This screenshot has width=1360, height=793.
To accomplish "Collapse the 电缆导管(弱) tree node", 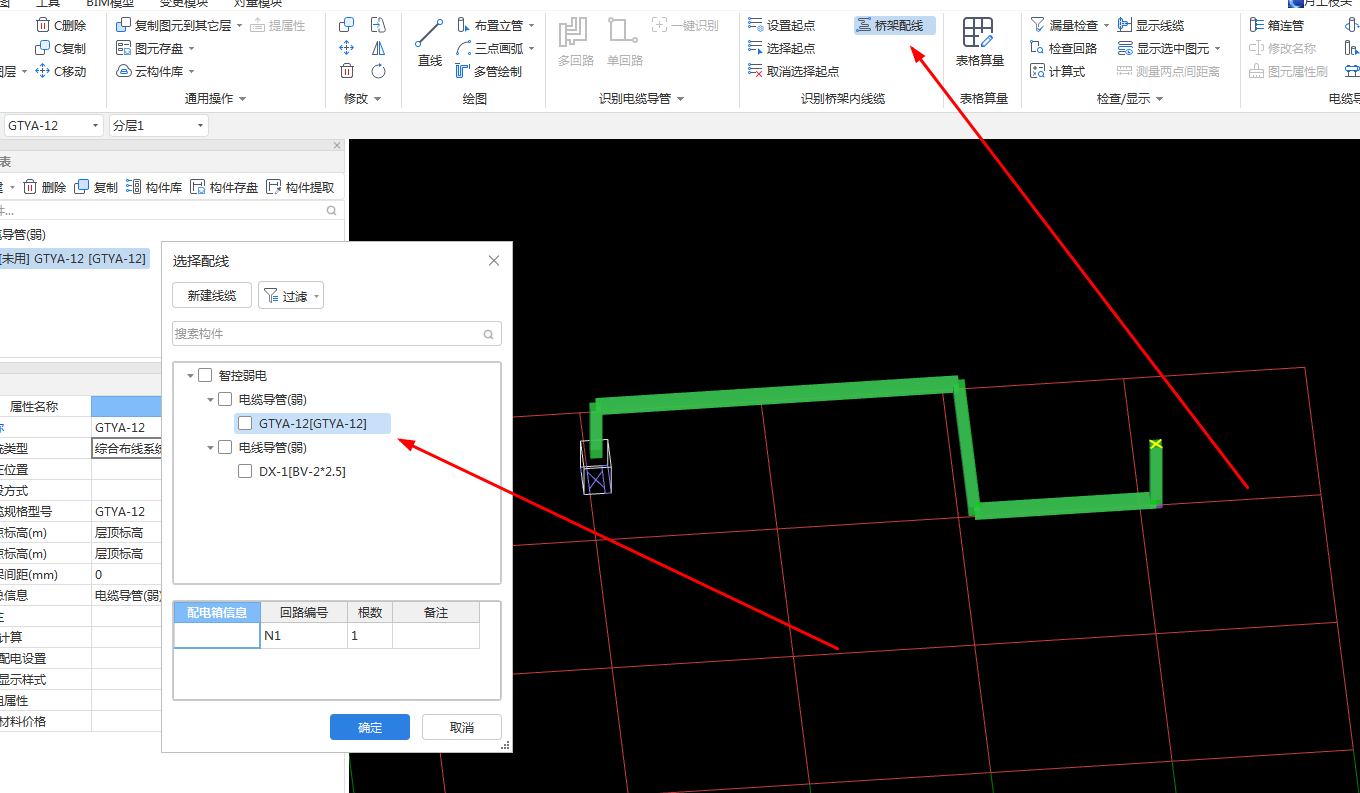I will [x=211, y=399].
